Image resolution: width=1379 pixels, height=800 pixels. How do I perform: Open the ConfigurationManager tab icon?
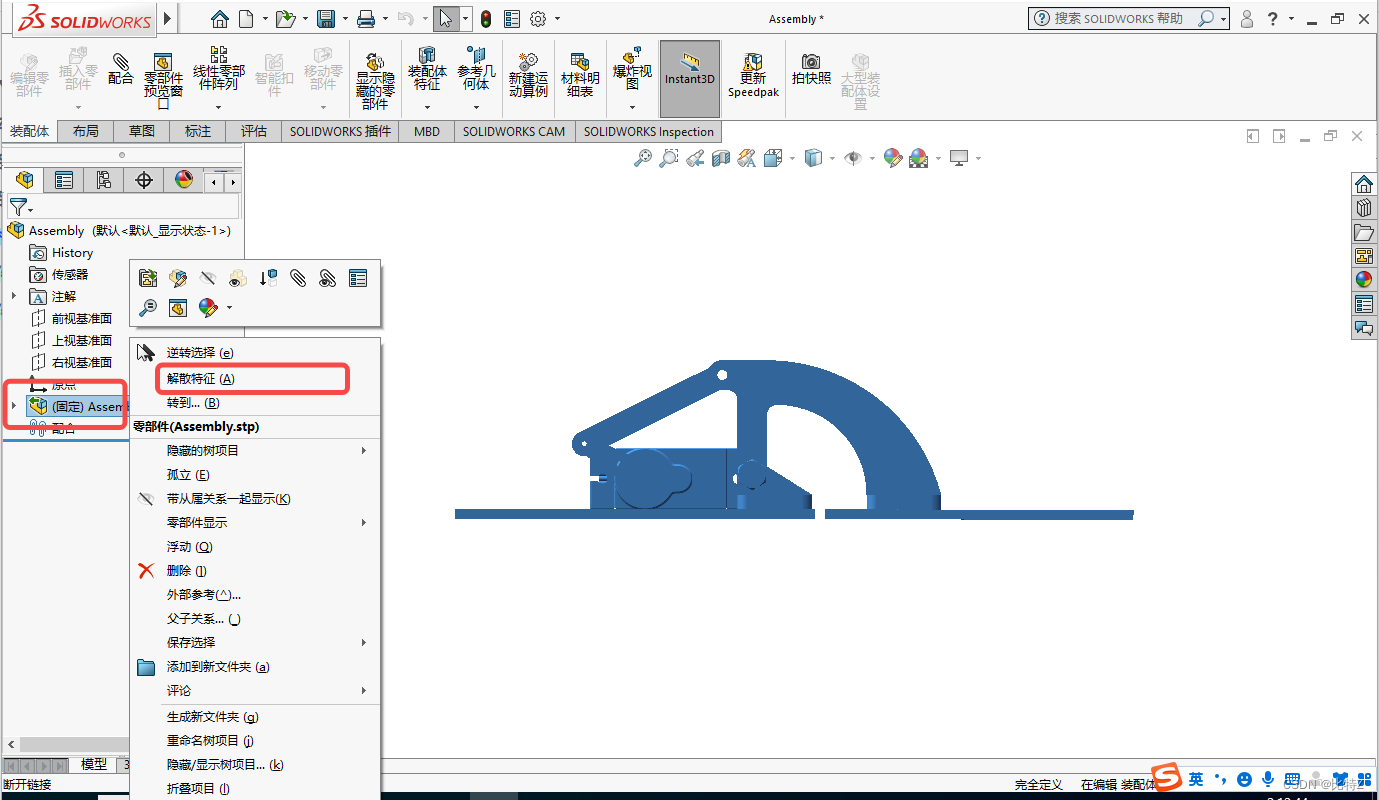(104, 180)
